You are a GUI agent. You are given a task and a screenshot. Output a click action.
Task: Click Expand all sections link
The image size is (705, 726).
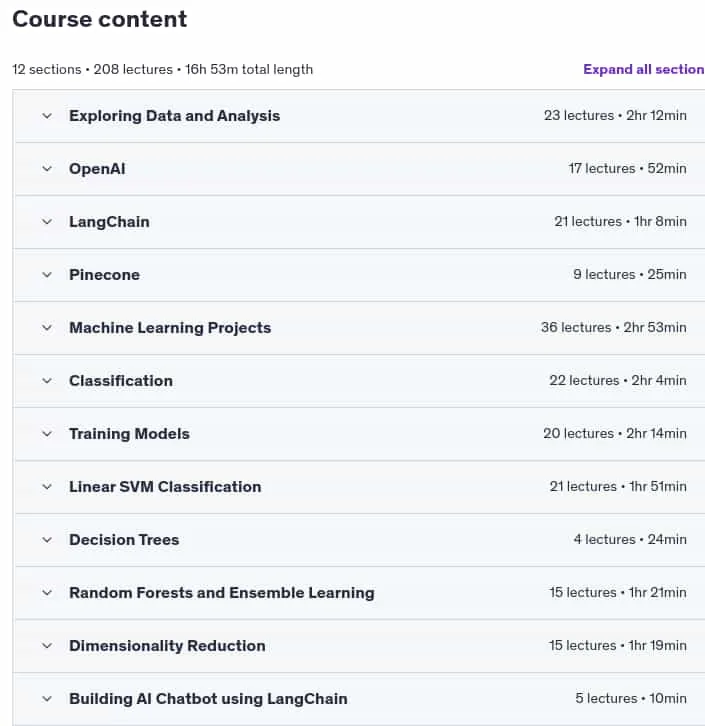[x=643, y=69]
